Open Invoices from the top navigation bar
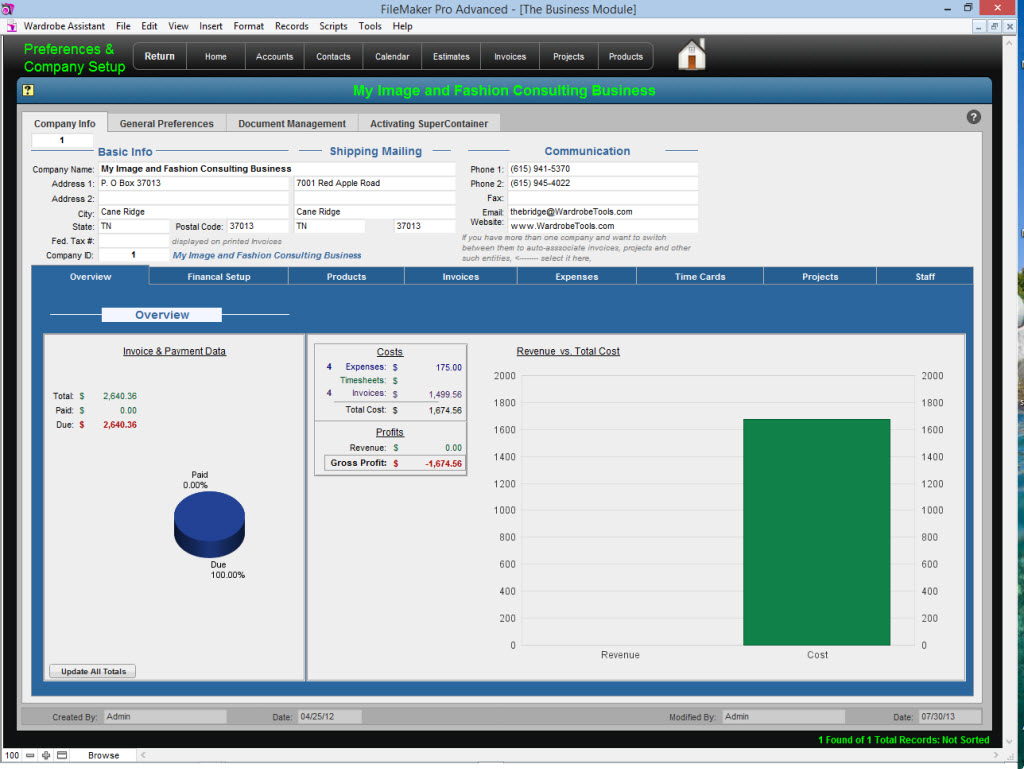This screenshot has width=1024, height=769. (x=509, y=56)
